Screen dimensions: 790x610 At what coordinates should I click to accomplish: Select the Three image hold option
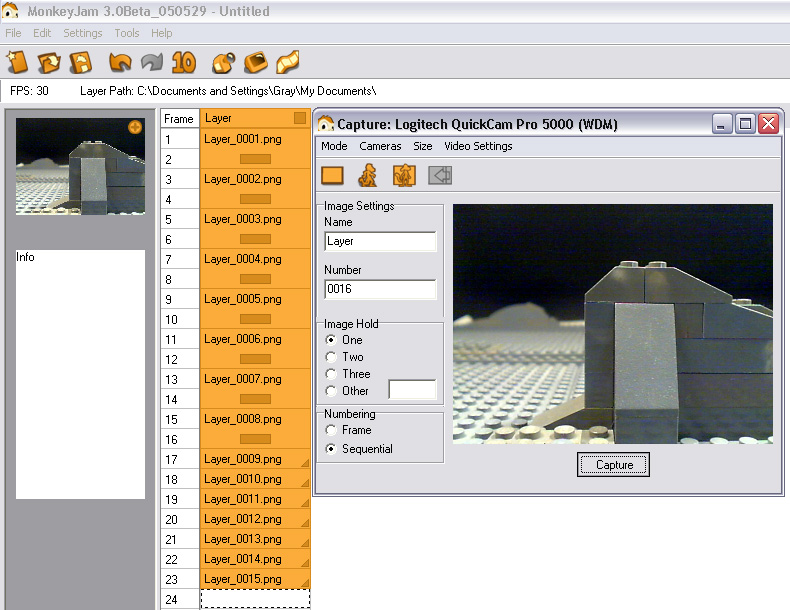coord(332,374)
